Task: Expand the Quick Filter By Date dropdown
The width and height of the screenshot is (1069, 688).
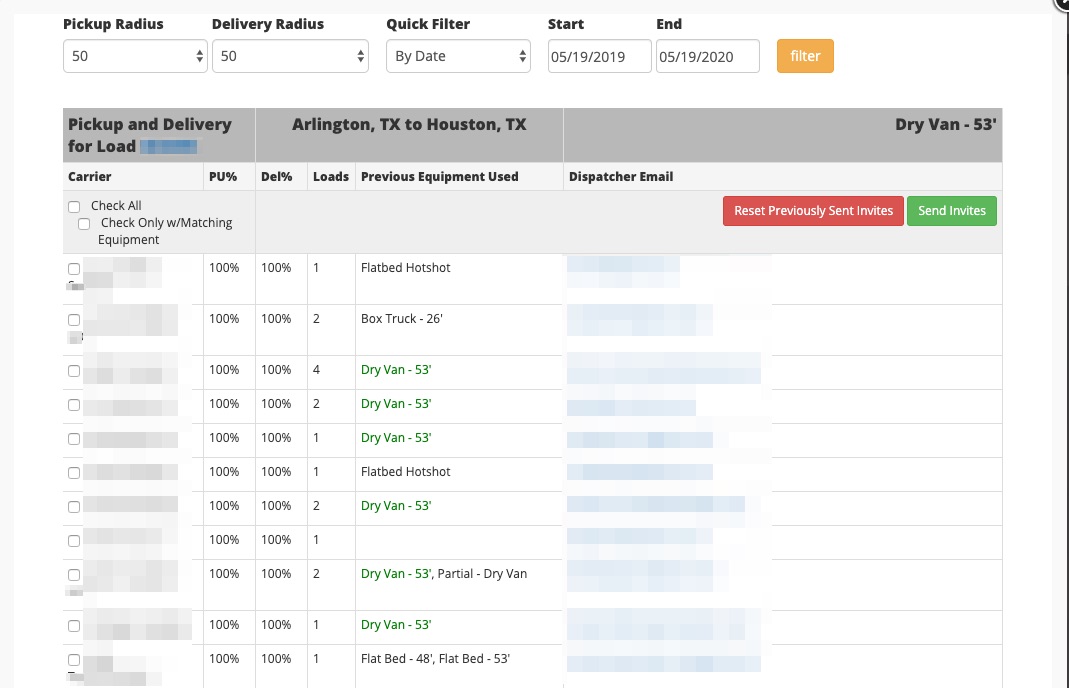Action: coord(458,57)
